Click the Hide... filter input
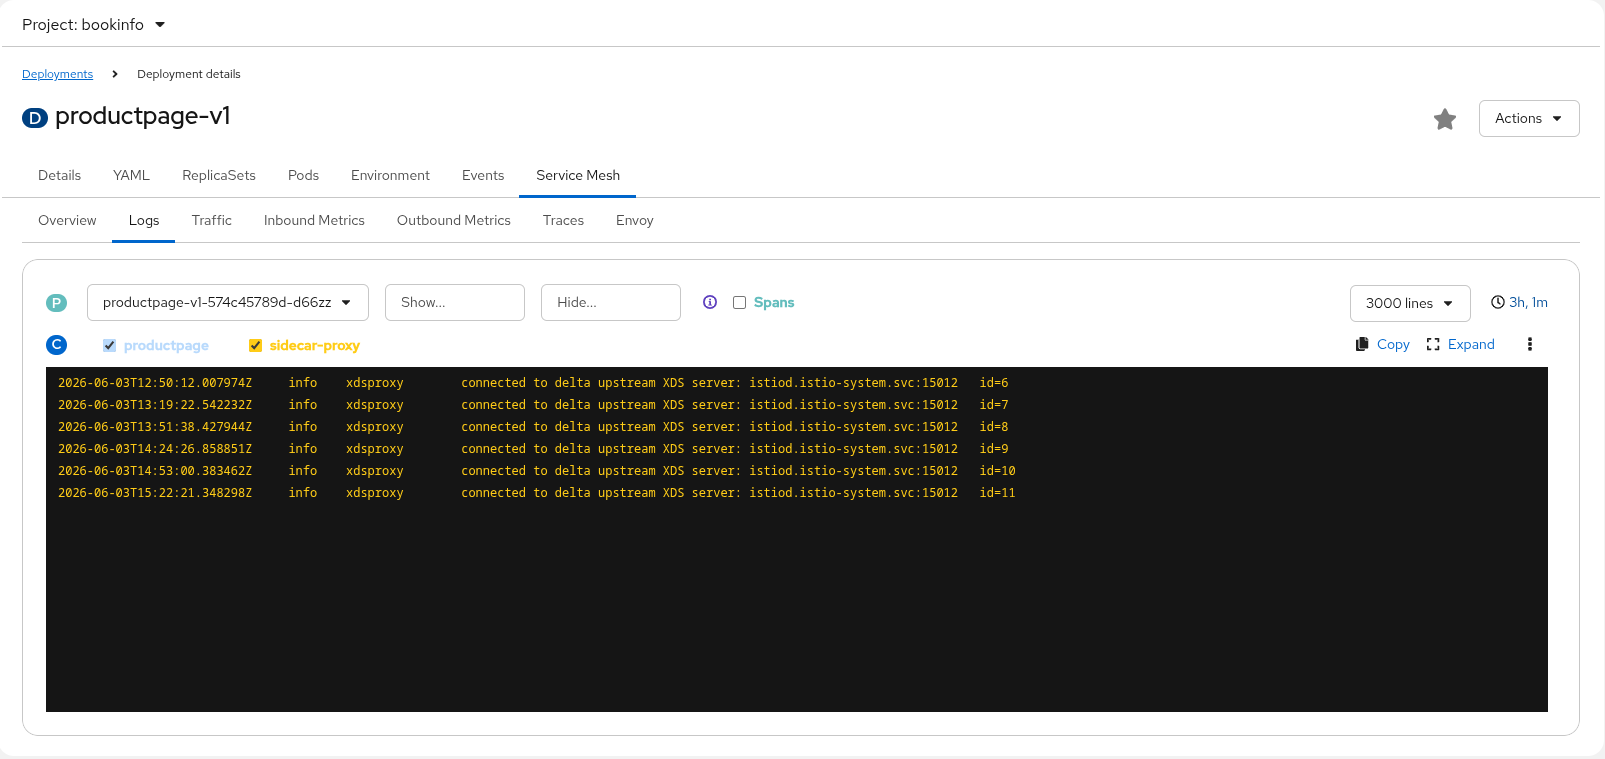 [611, 302]
